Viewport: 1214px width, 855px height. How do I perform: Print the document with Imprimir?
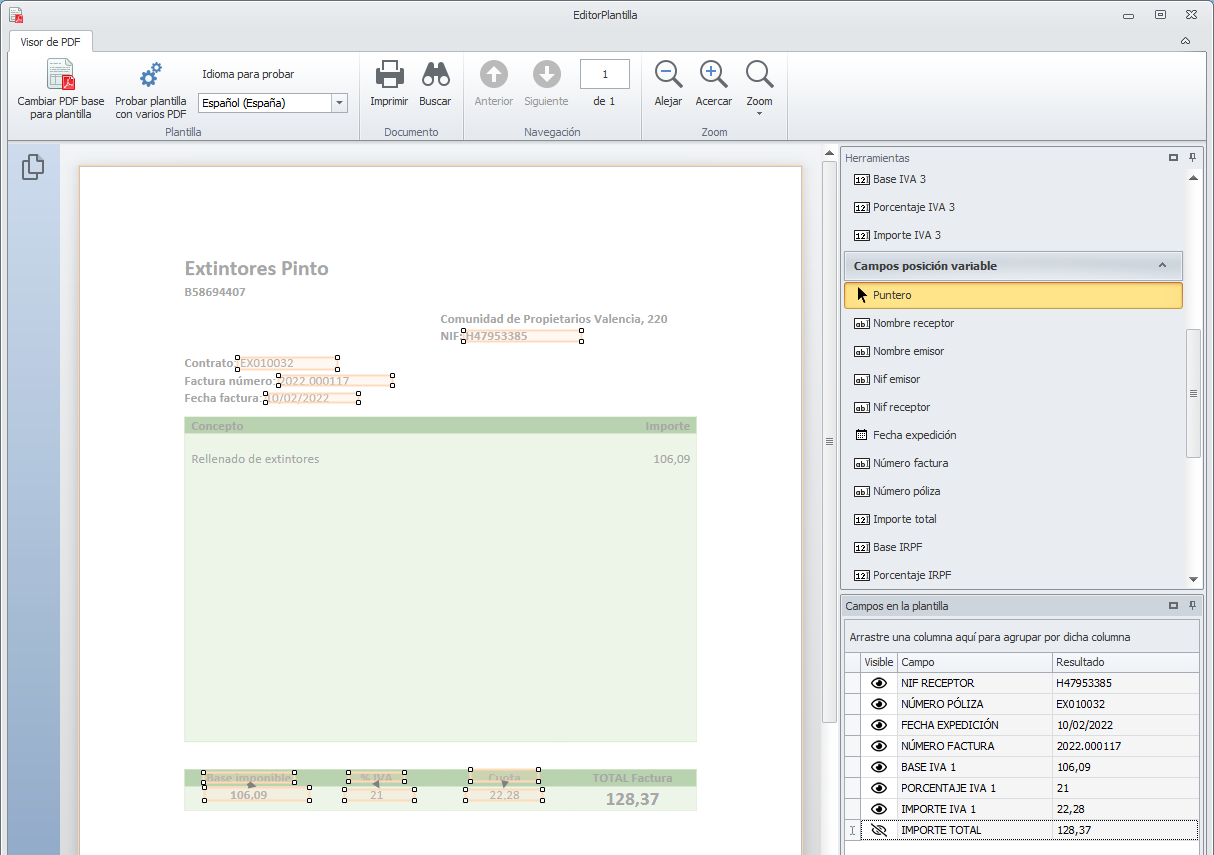pyautogui.click(x=389, y=76)
